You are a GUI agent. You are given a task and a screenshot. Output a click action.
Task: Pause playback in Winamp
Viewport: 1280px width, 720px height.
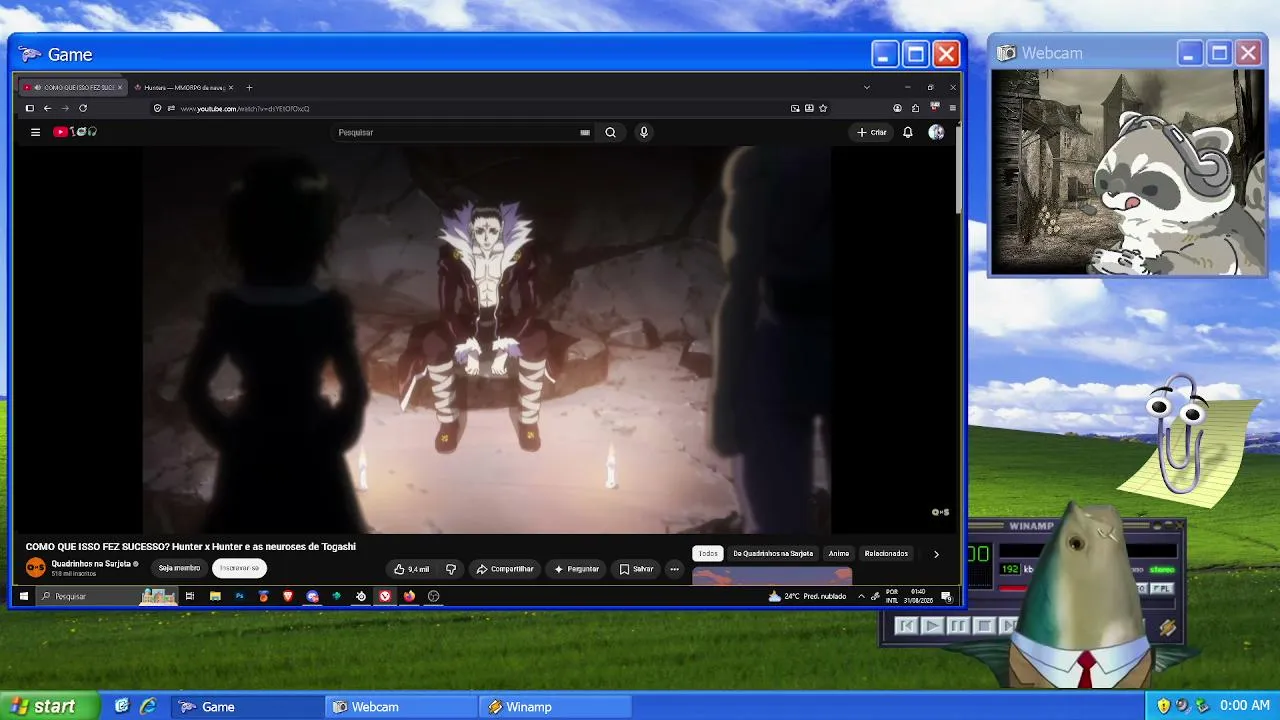click(958, 626)
